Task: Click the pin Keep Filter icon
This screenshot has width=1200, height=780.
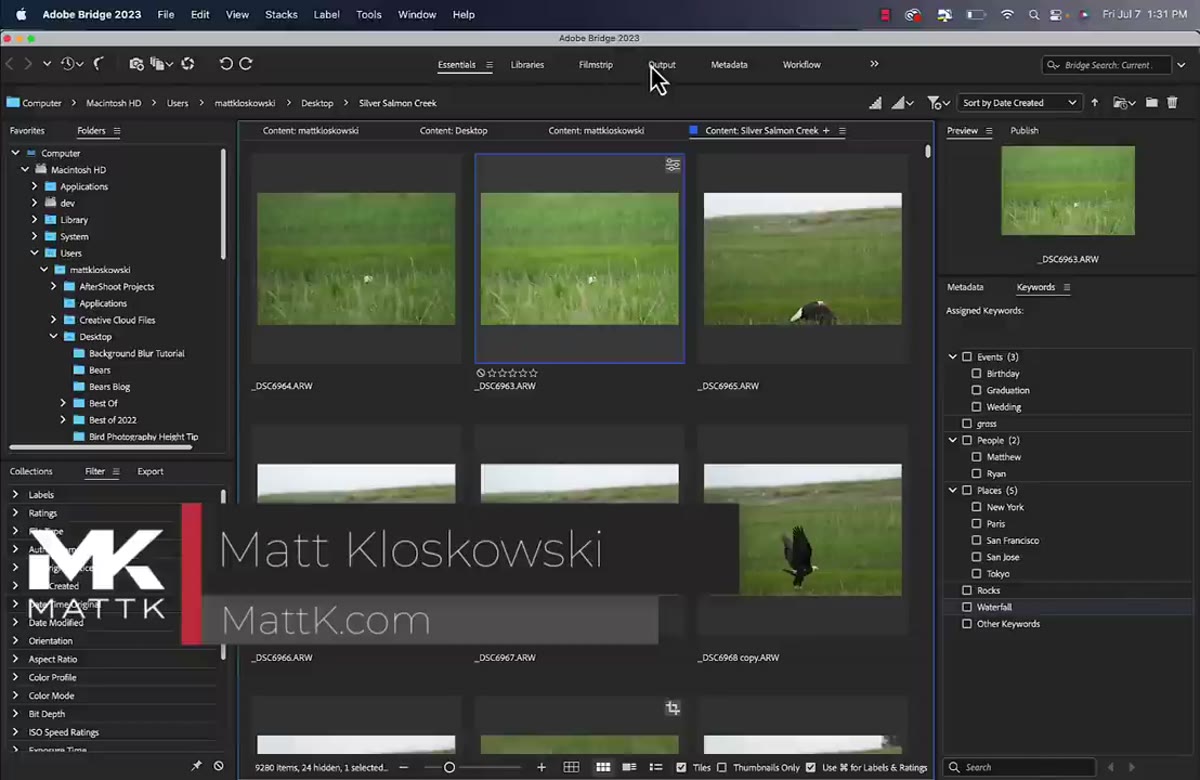Action: (197, 766)
